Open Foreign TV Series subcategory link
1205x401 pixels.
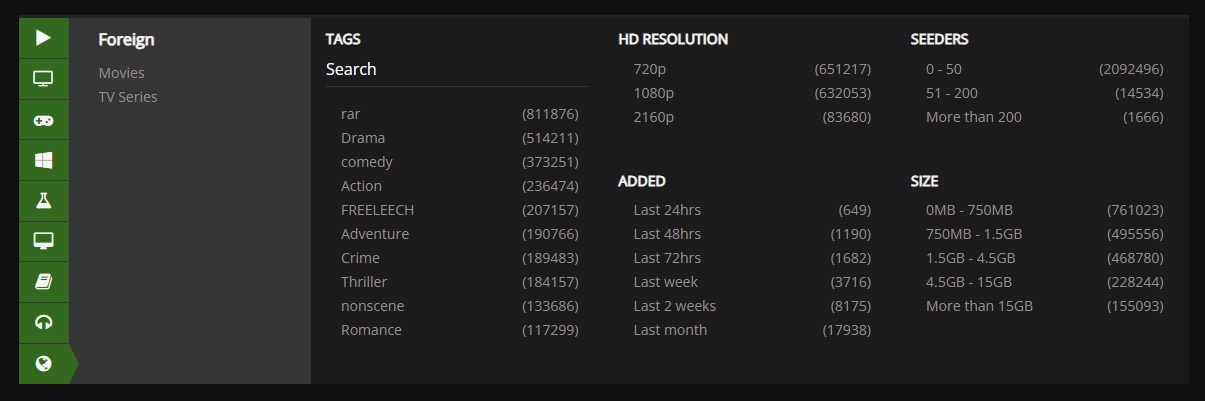point(127,97)
